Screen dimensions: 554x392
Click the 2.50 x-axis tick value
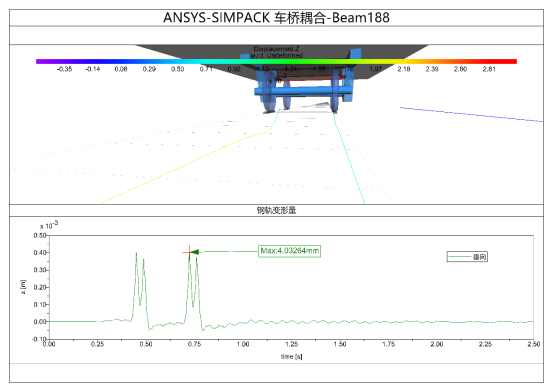pos(534,344)
